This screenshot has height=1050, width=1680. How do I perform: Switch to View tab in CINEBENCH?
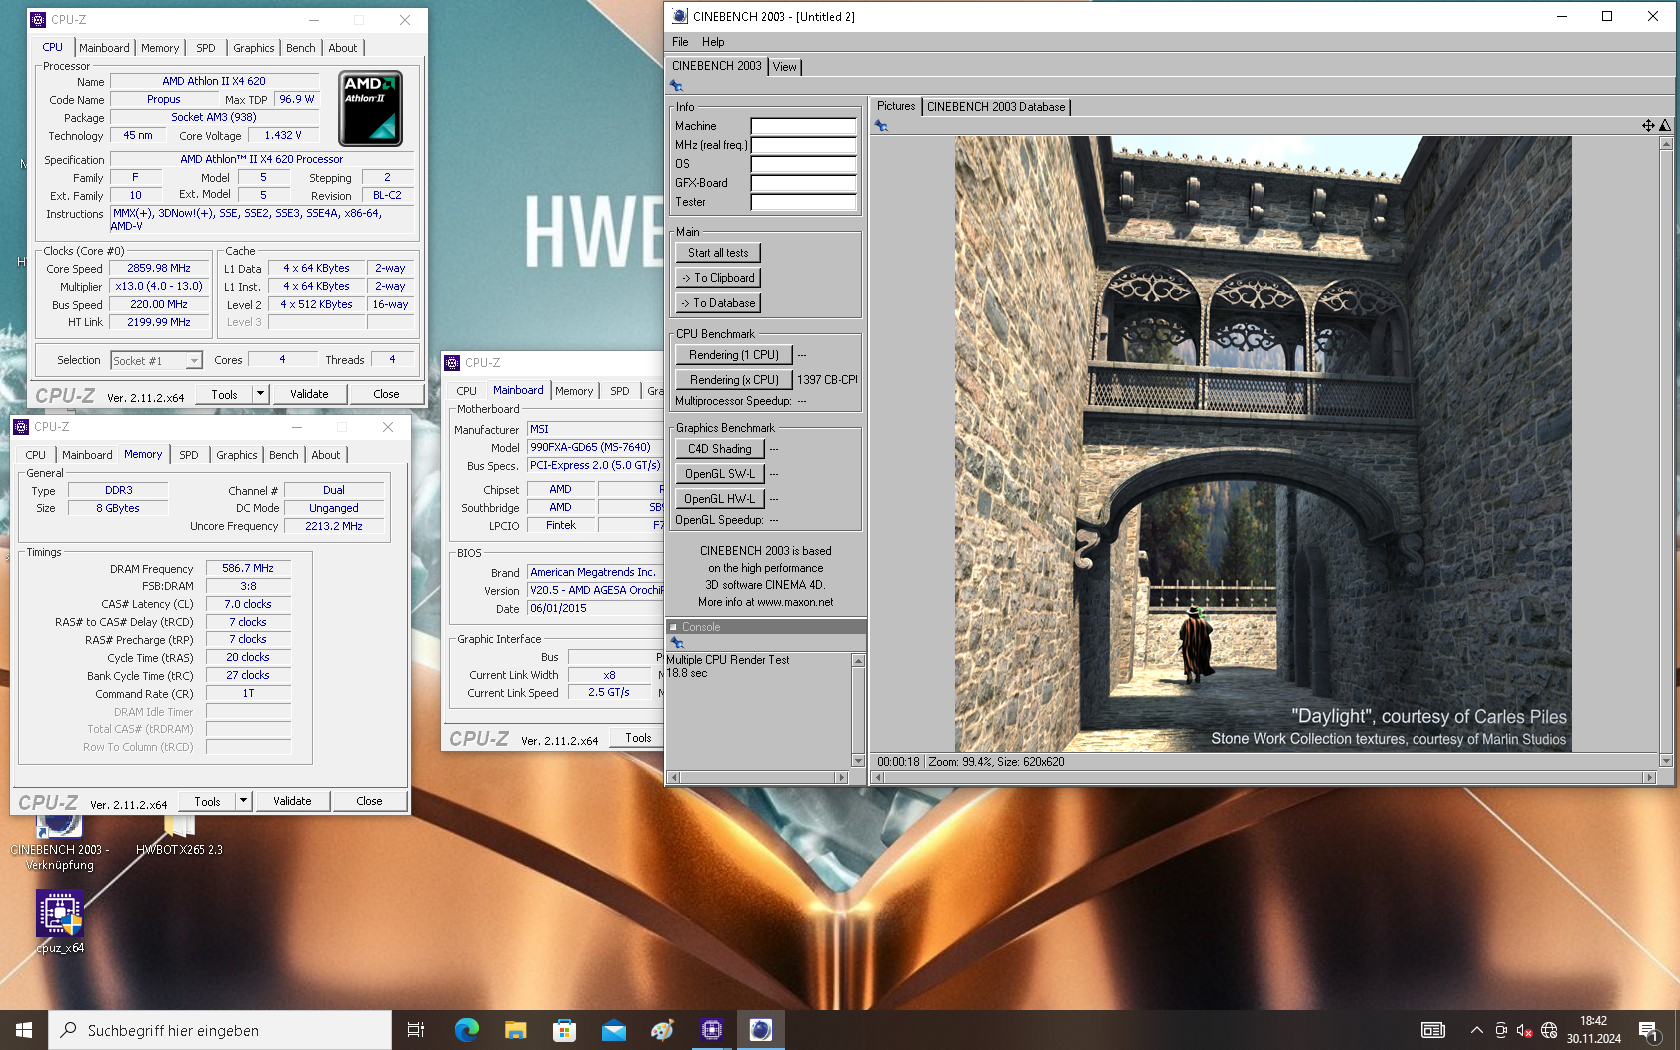pos(785,67)
